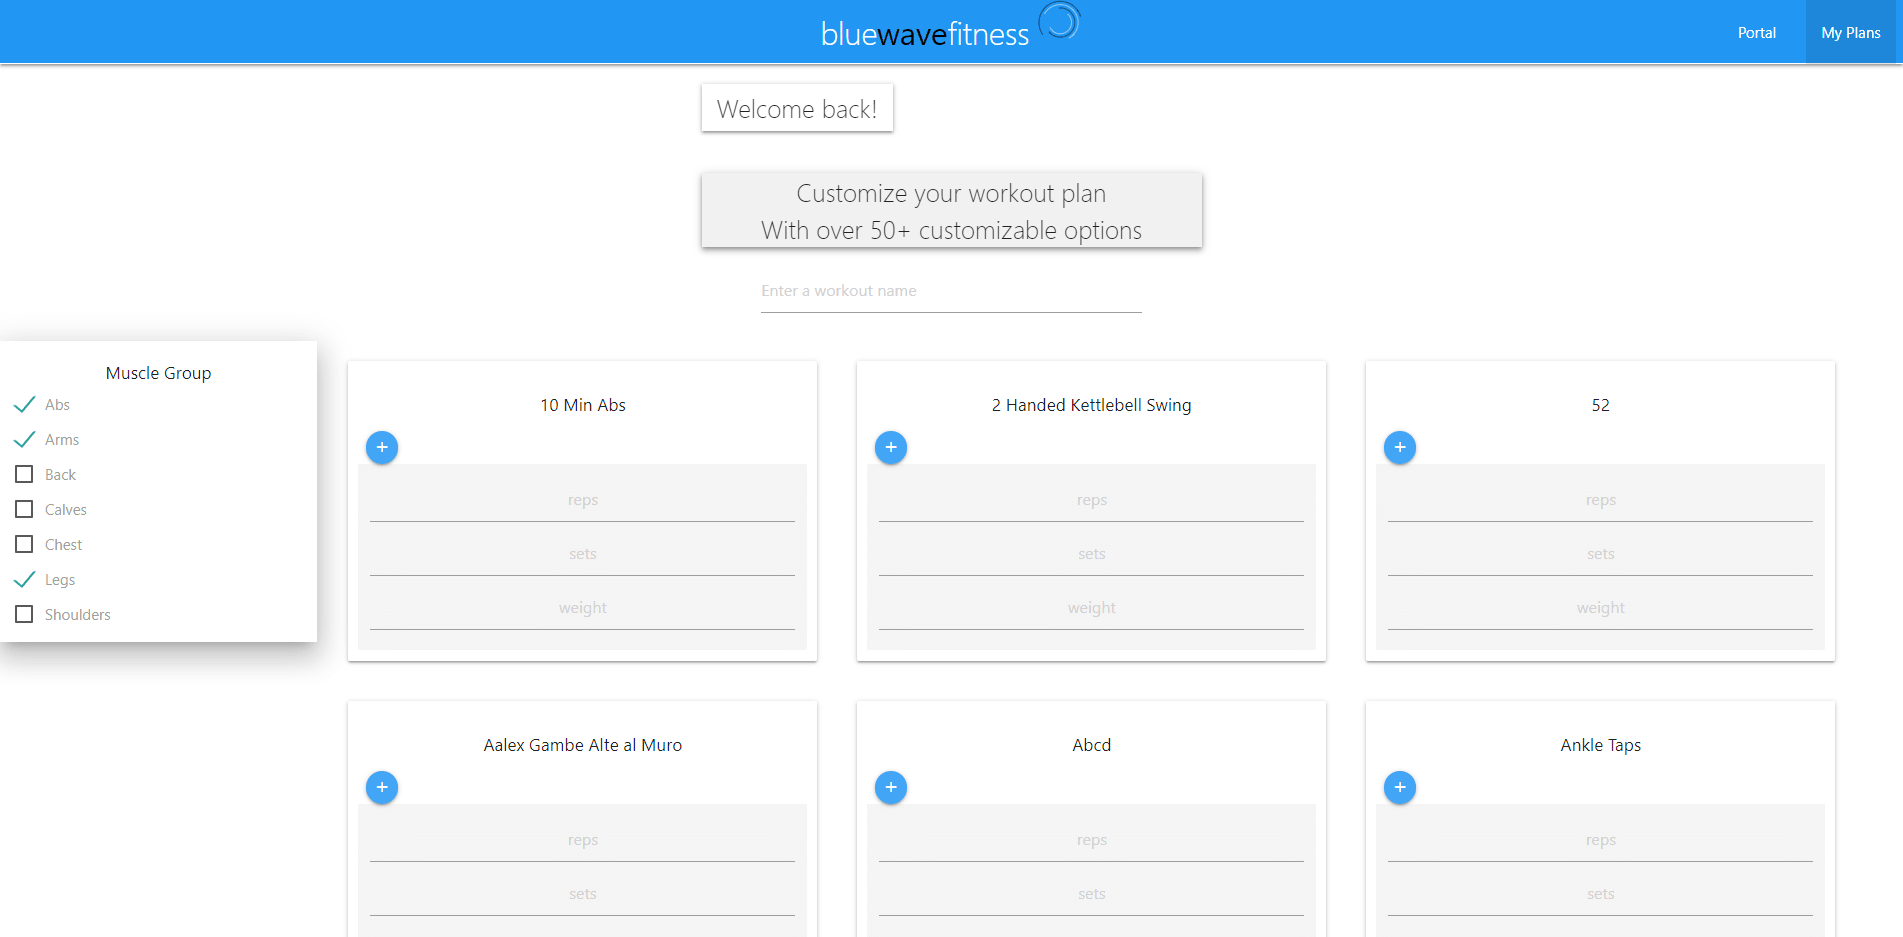The width and height of the screenshot is (1903, 937).
Task: Click the bluewavefitness title text
Action: [x=924, y=35]
